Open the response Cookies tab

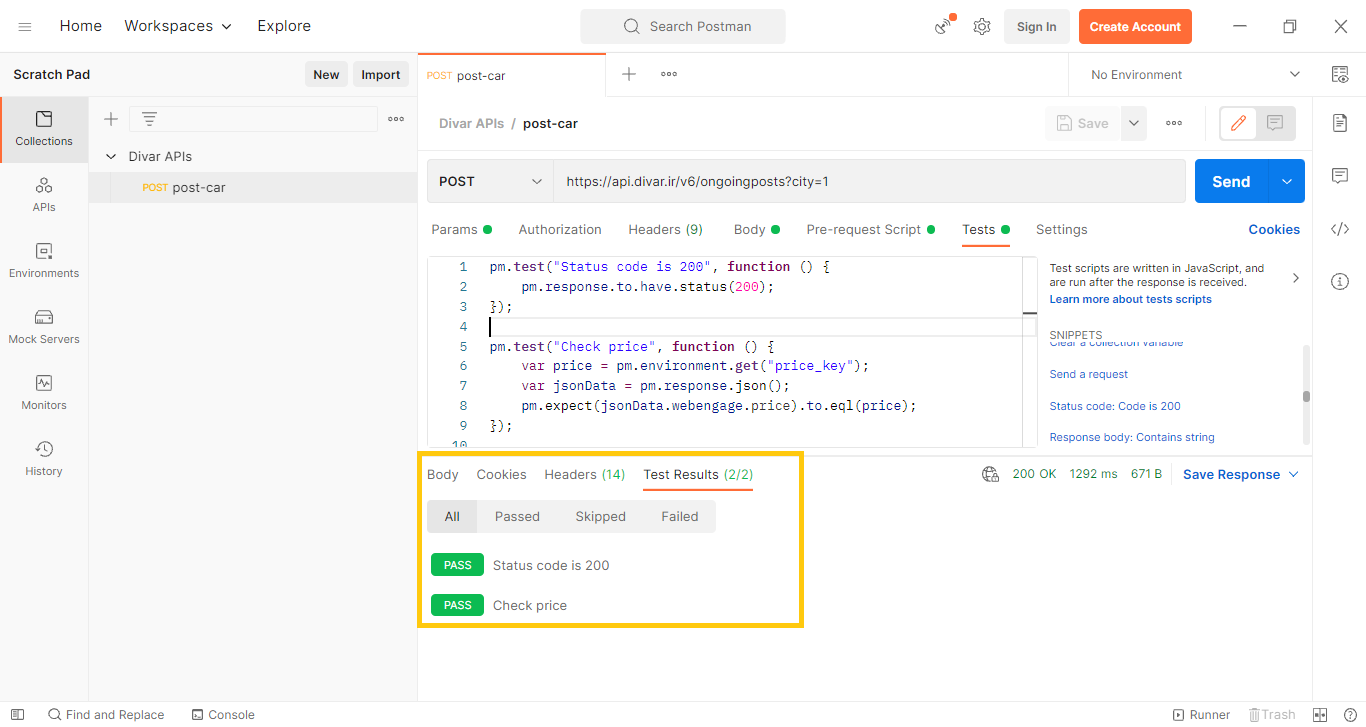point(501,474)
